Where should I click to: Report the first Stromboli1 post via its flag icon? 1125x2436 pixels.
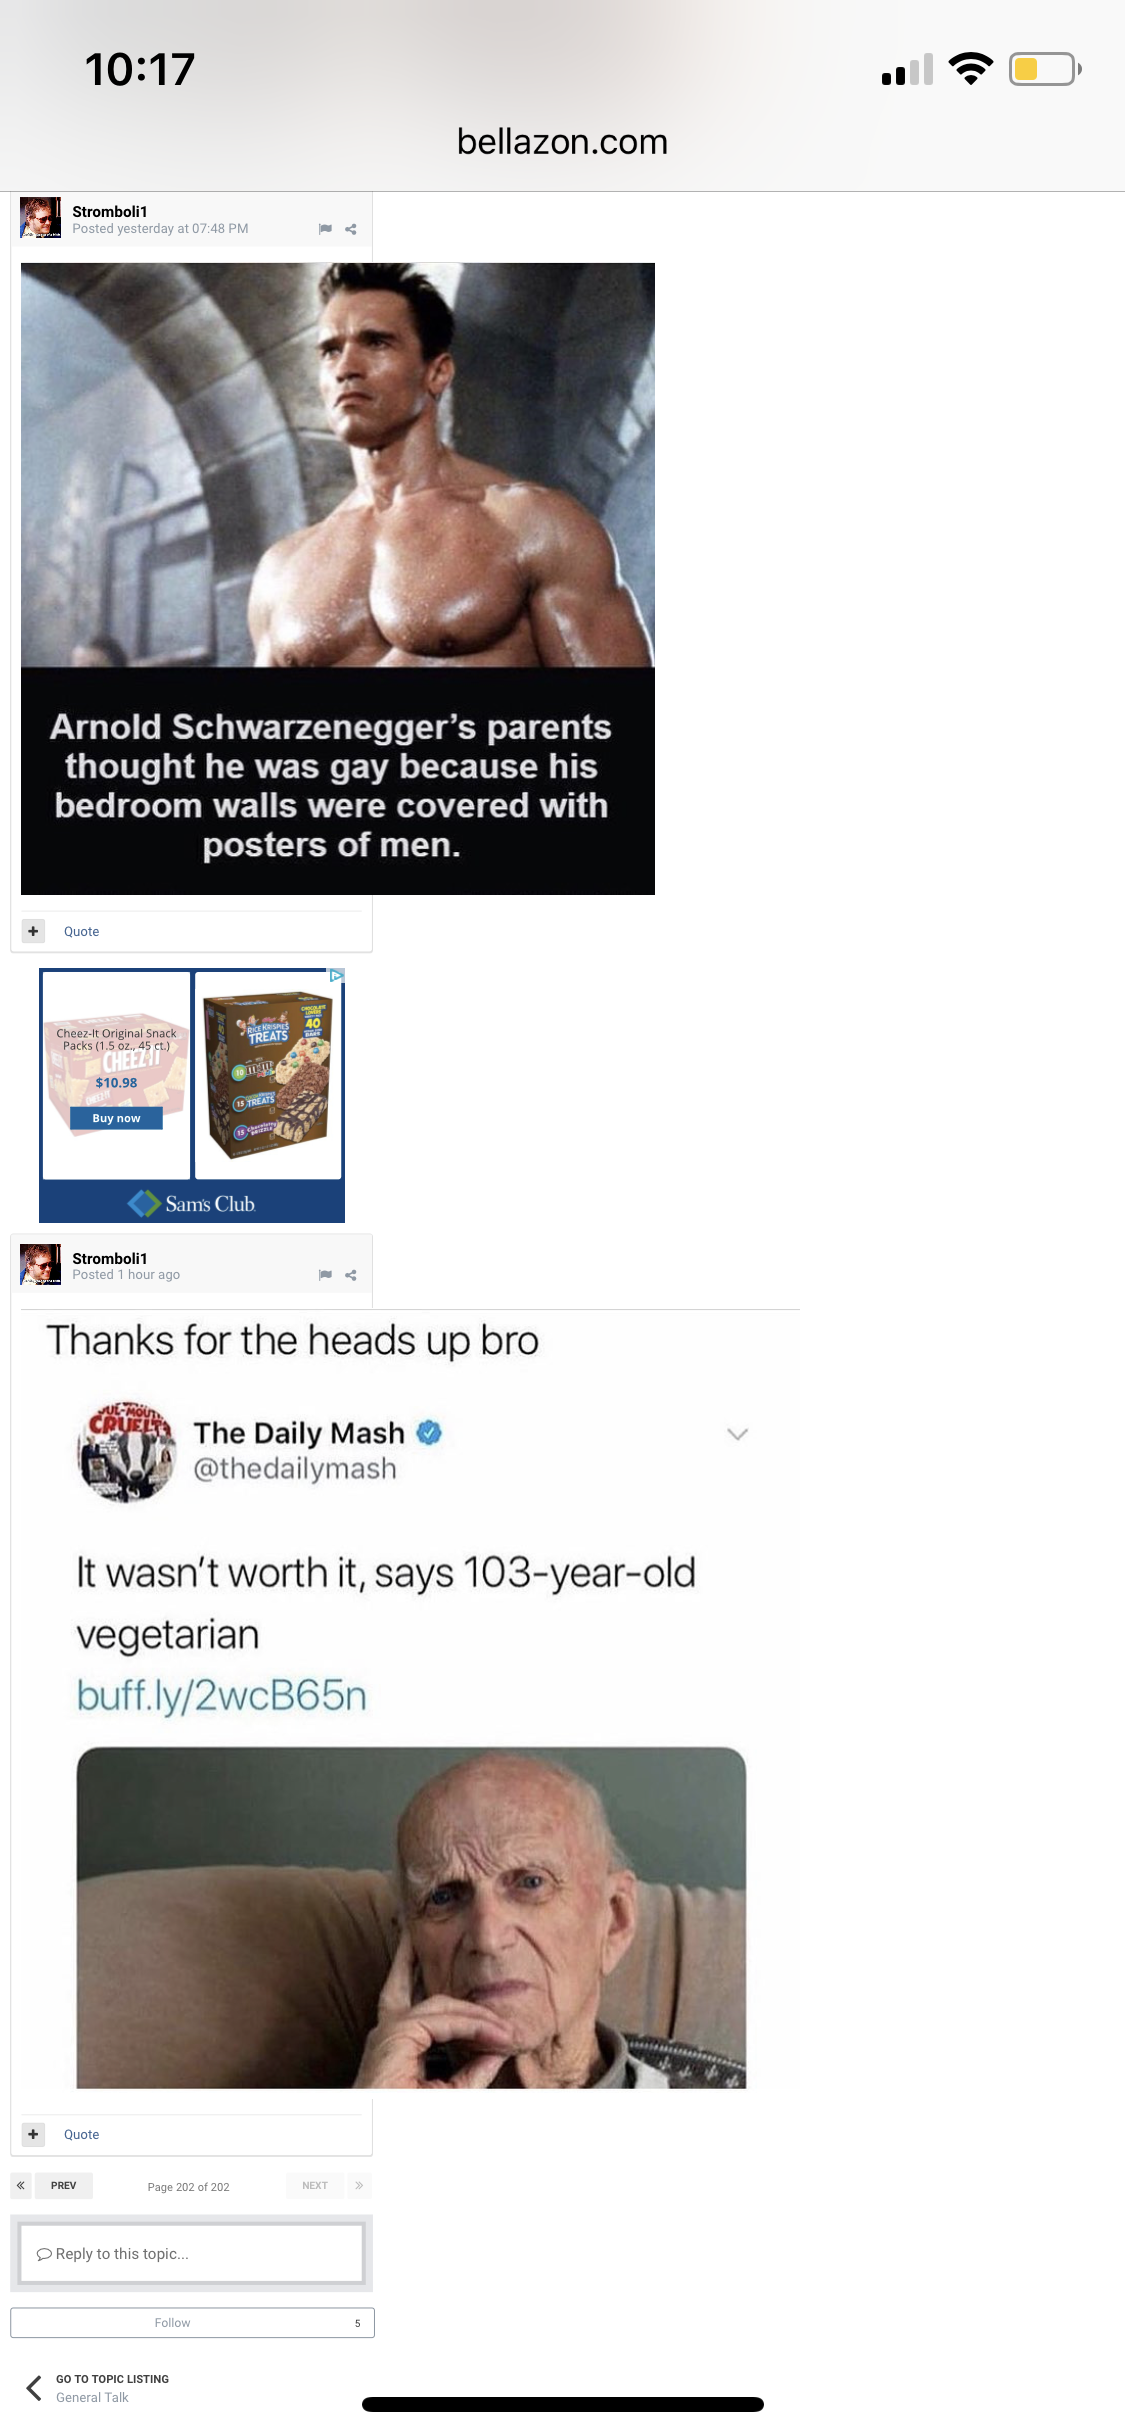325,229
